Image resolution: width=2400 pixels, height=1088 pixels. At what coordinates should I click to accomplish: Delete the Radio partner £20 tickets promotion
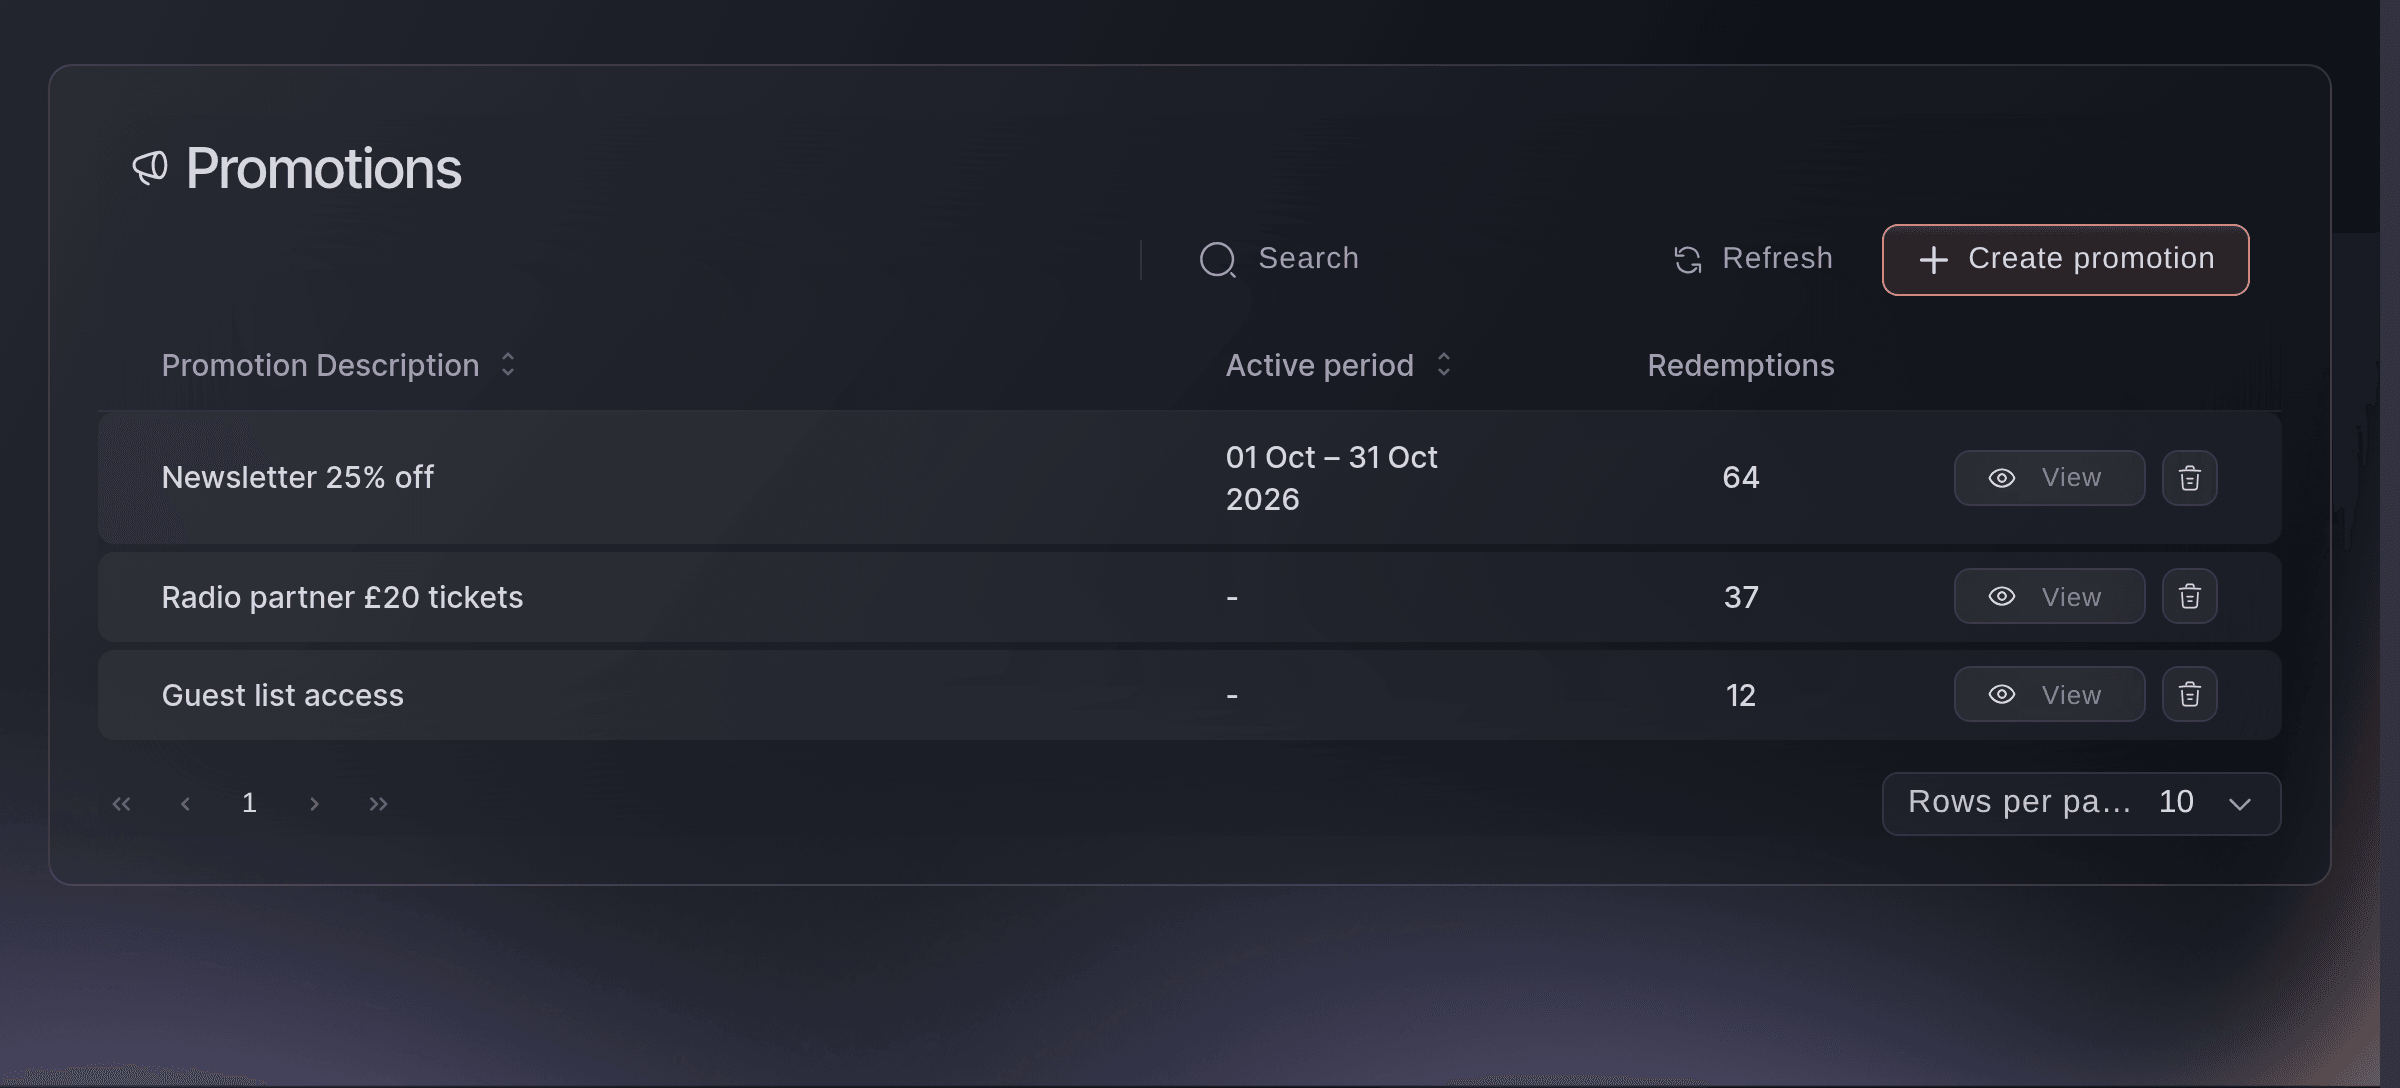2189,596
